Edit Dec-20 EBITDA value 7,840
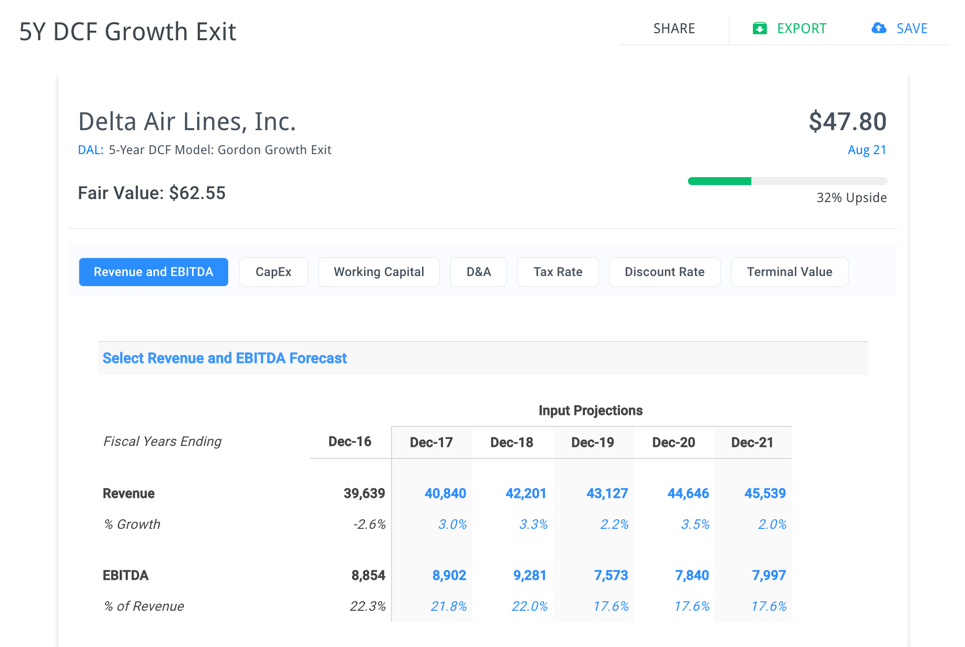The height and width of the screenshot is (647, 965). coord(692,576)
